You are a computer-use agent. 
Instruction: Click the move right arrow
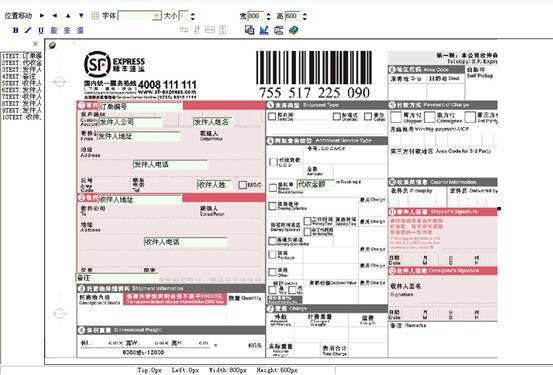[x=42, y=16]
